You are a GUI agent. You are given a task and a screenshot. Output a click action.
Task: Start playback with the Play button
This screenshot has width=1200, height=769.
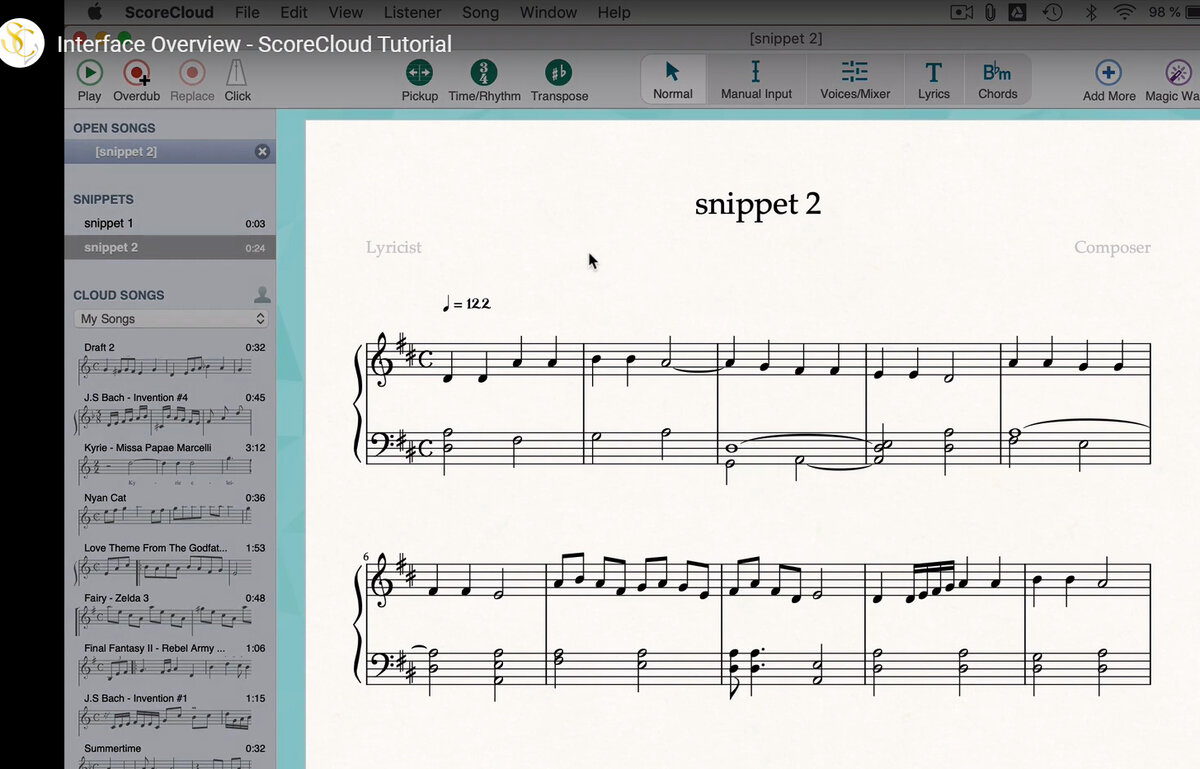(x=90, y=80)
